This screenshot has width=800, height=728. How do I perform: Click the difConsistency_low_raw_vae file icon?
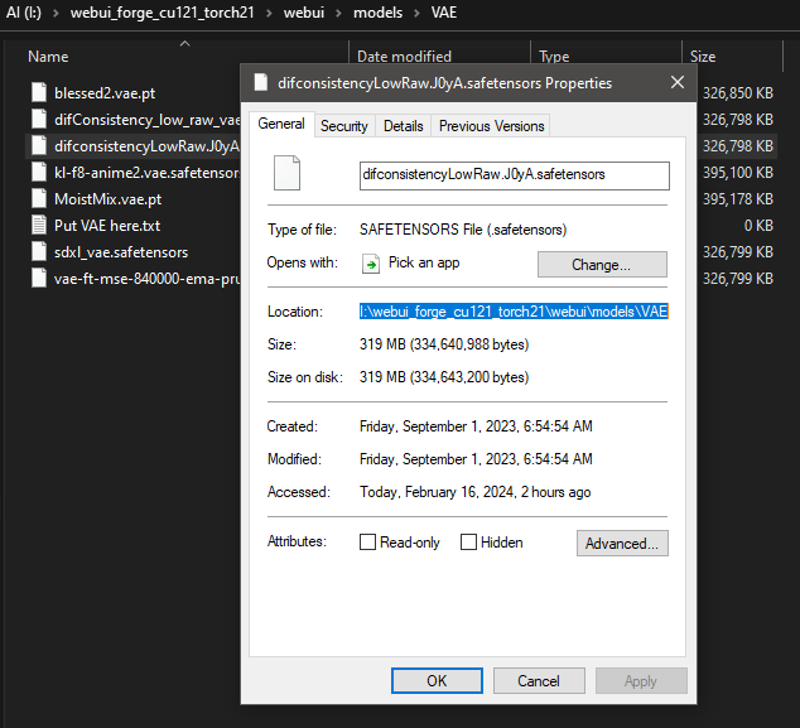39,119
